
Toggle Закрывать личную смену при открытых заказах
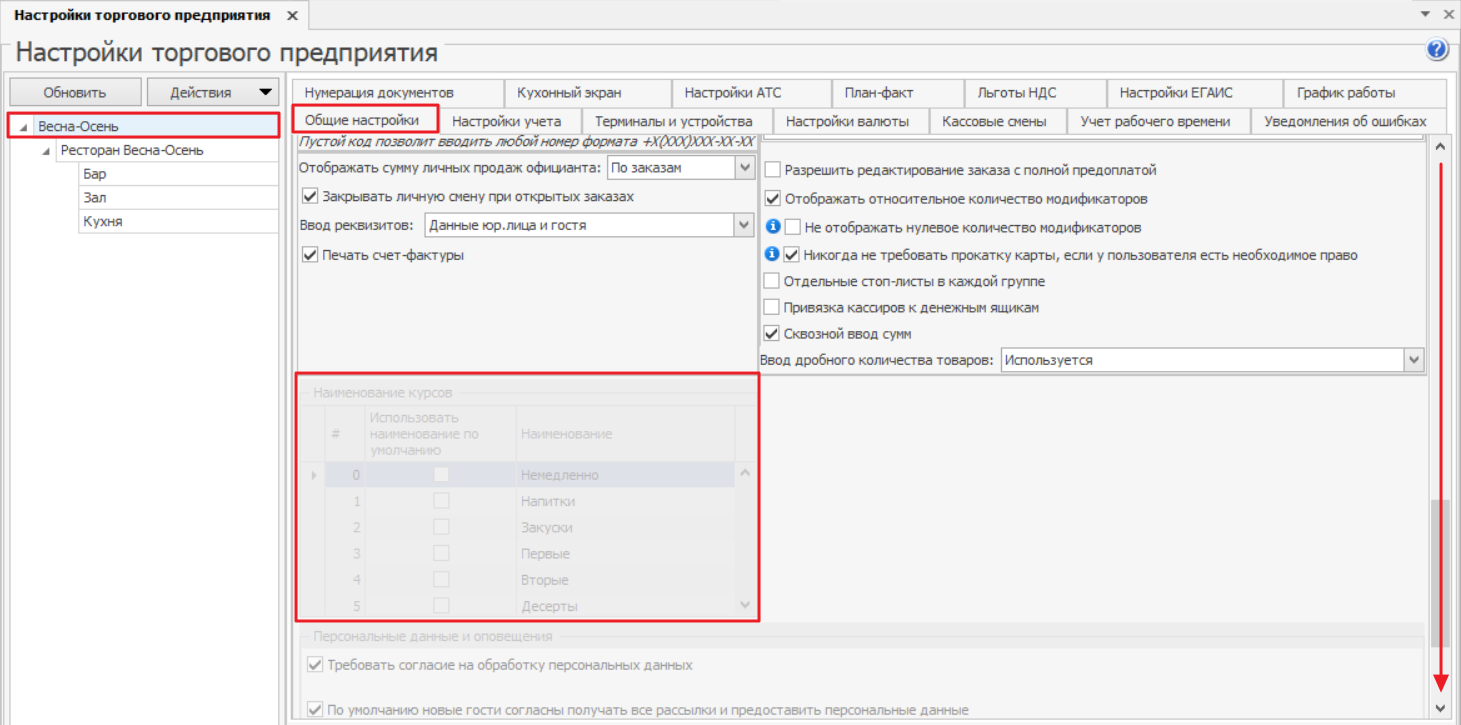point(310,197)
